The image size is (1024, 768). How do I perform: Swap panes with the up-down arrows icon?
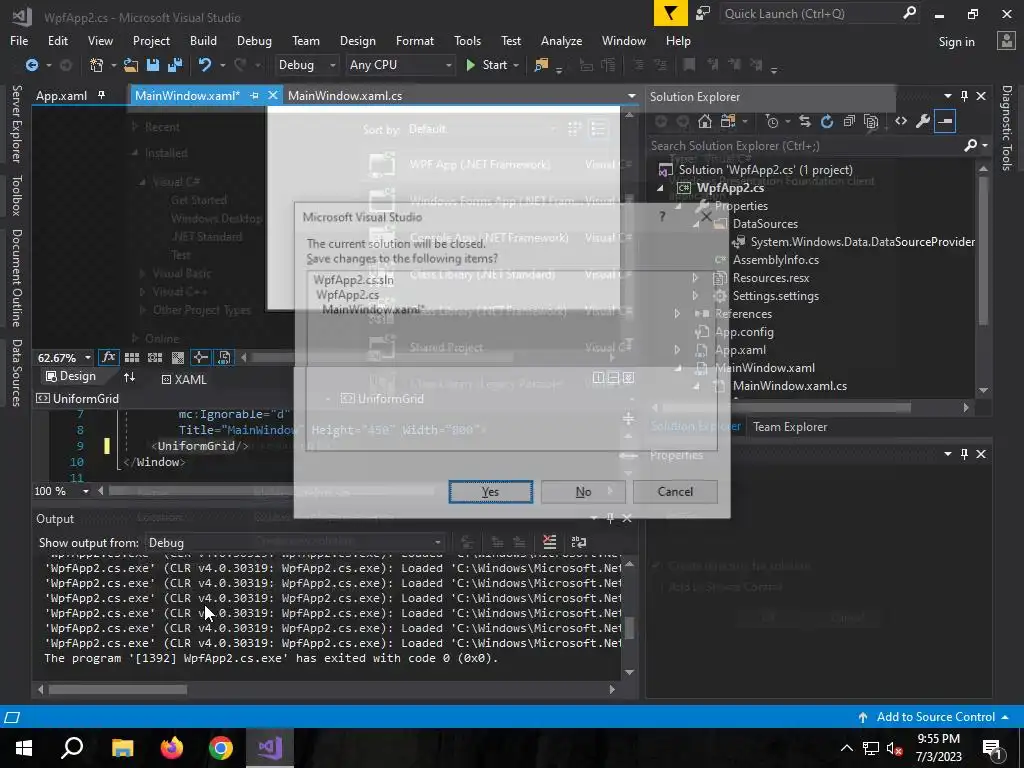click(129, 377)
